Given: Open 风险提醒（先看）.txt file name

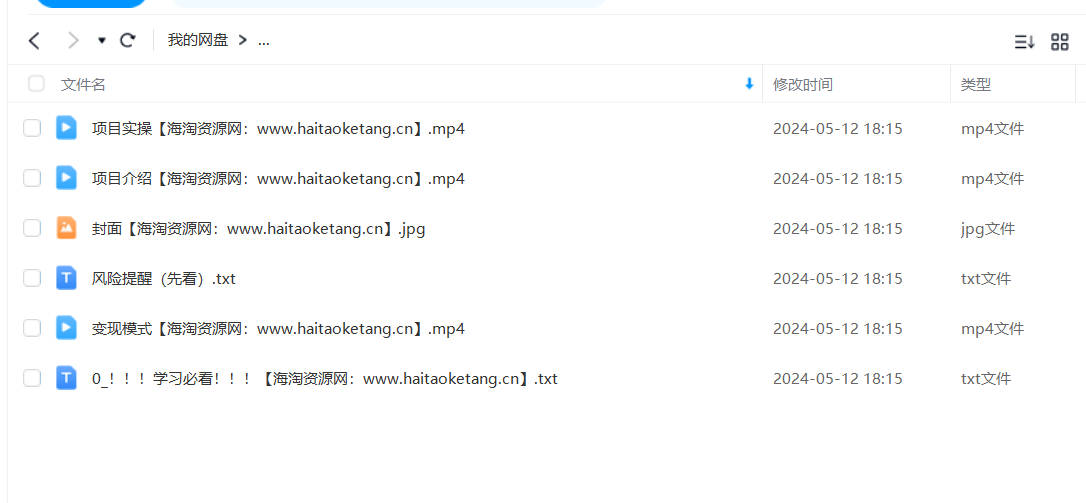Looking at the screenshot, I should [163, 279].
